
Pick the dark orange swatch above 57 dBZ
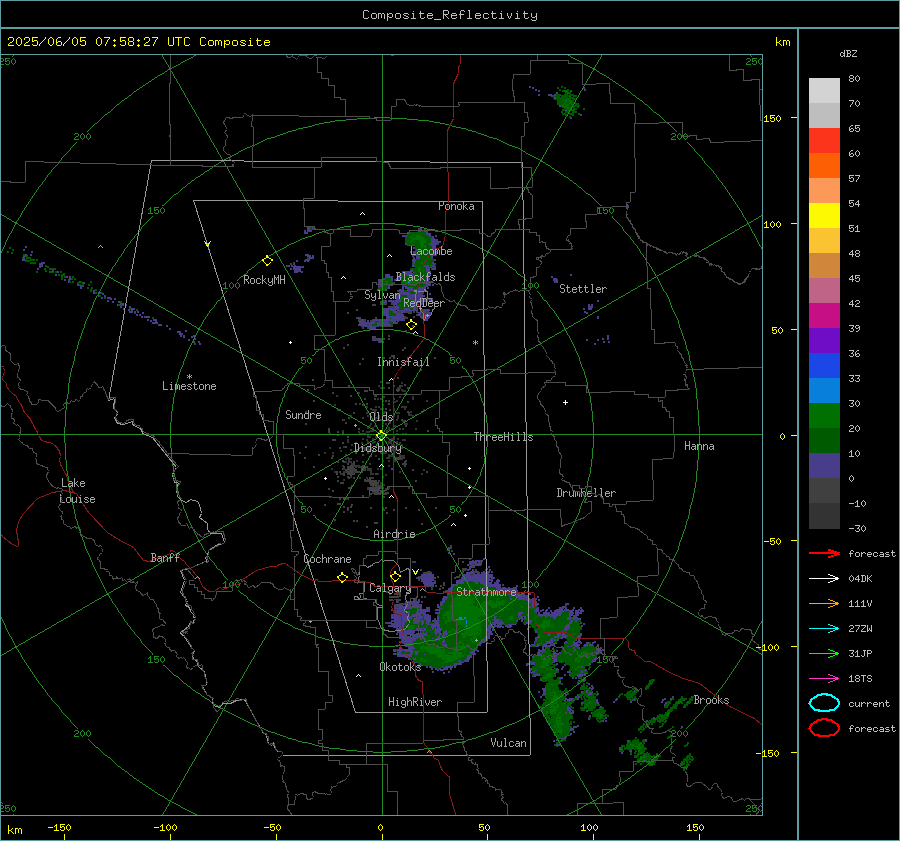tap(824, 165)
